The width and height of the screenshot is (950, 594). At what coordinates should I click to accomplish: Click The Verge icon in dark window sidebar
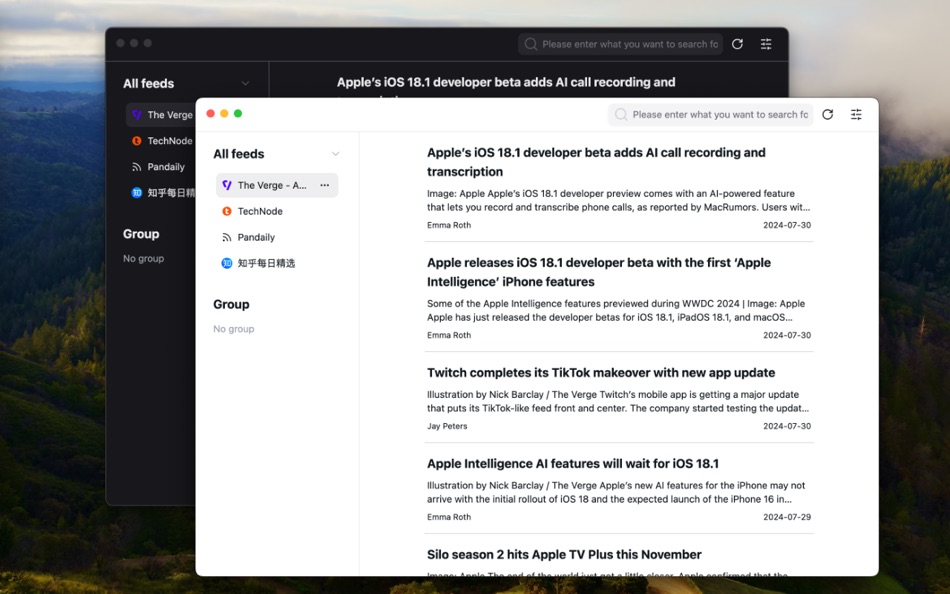[137, 115]
